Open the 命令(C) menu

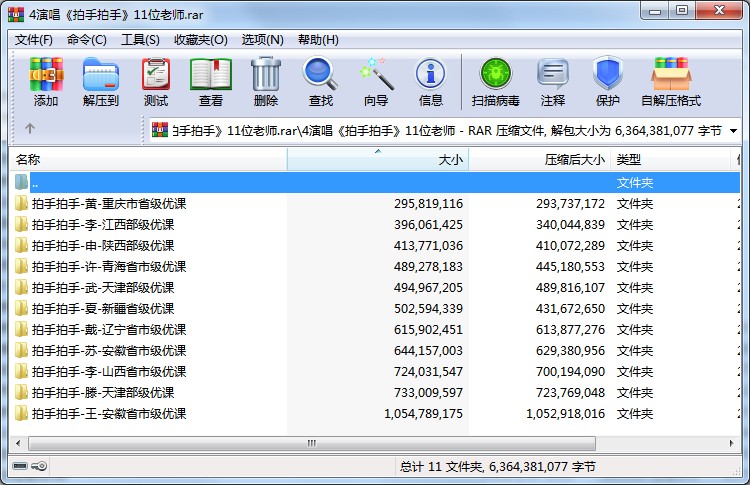tap(87, 40)
